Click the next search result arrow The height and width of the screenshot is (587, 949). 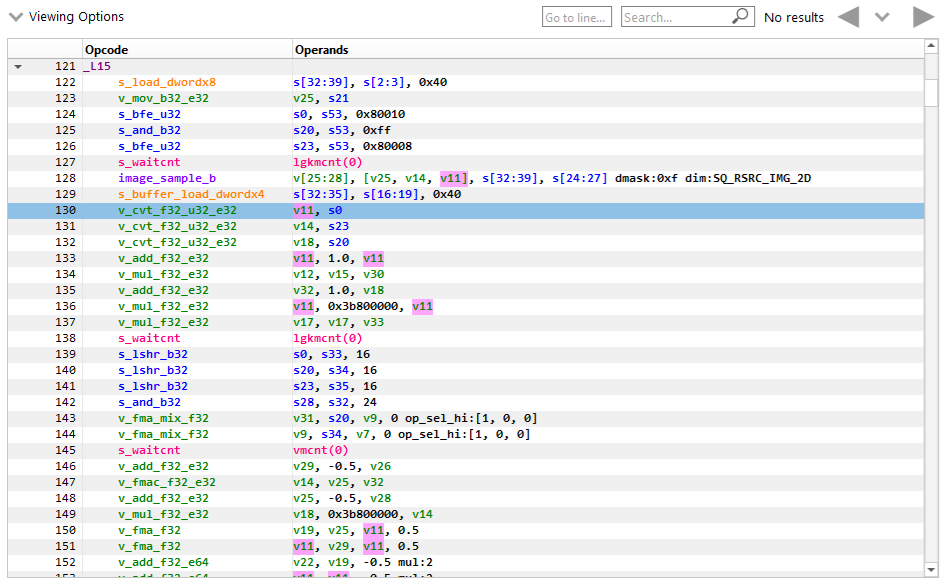[x=922, y=17]
